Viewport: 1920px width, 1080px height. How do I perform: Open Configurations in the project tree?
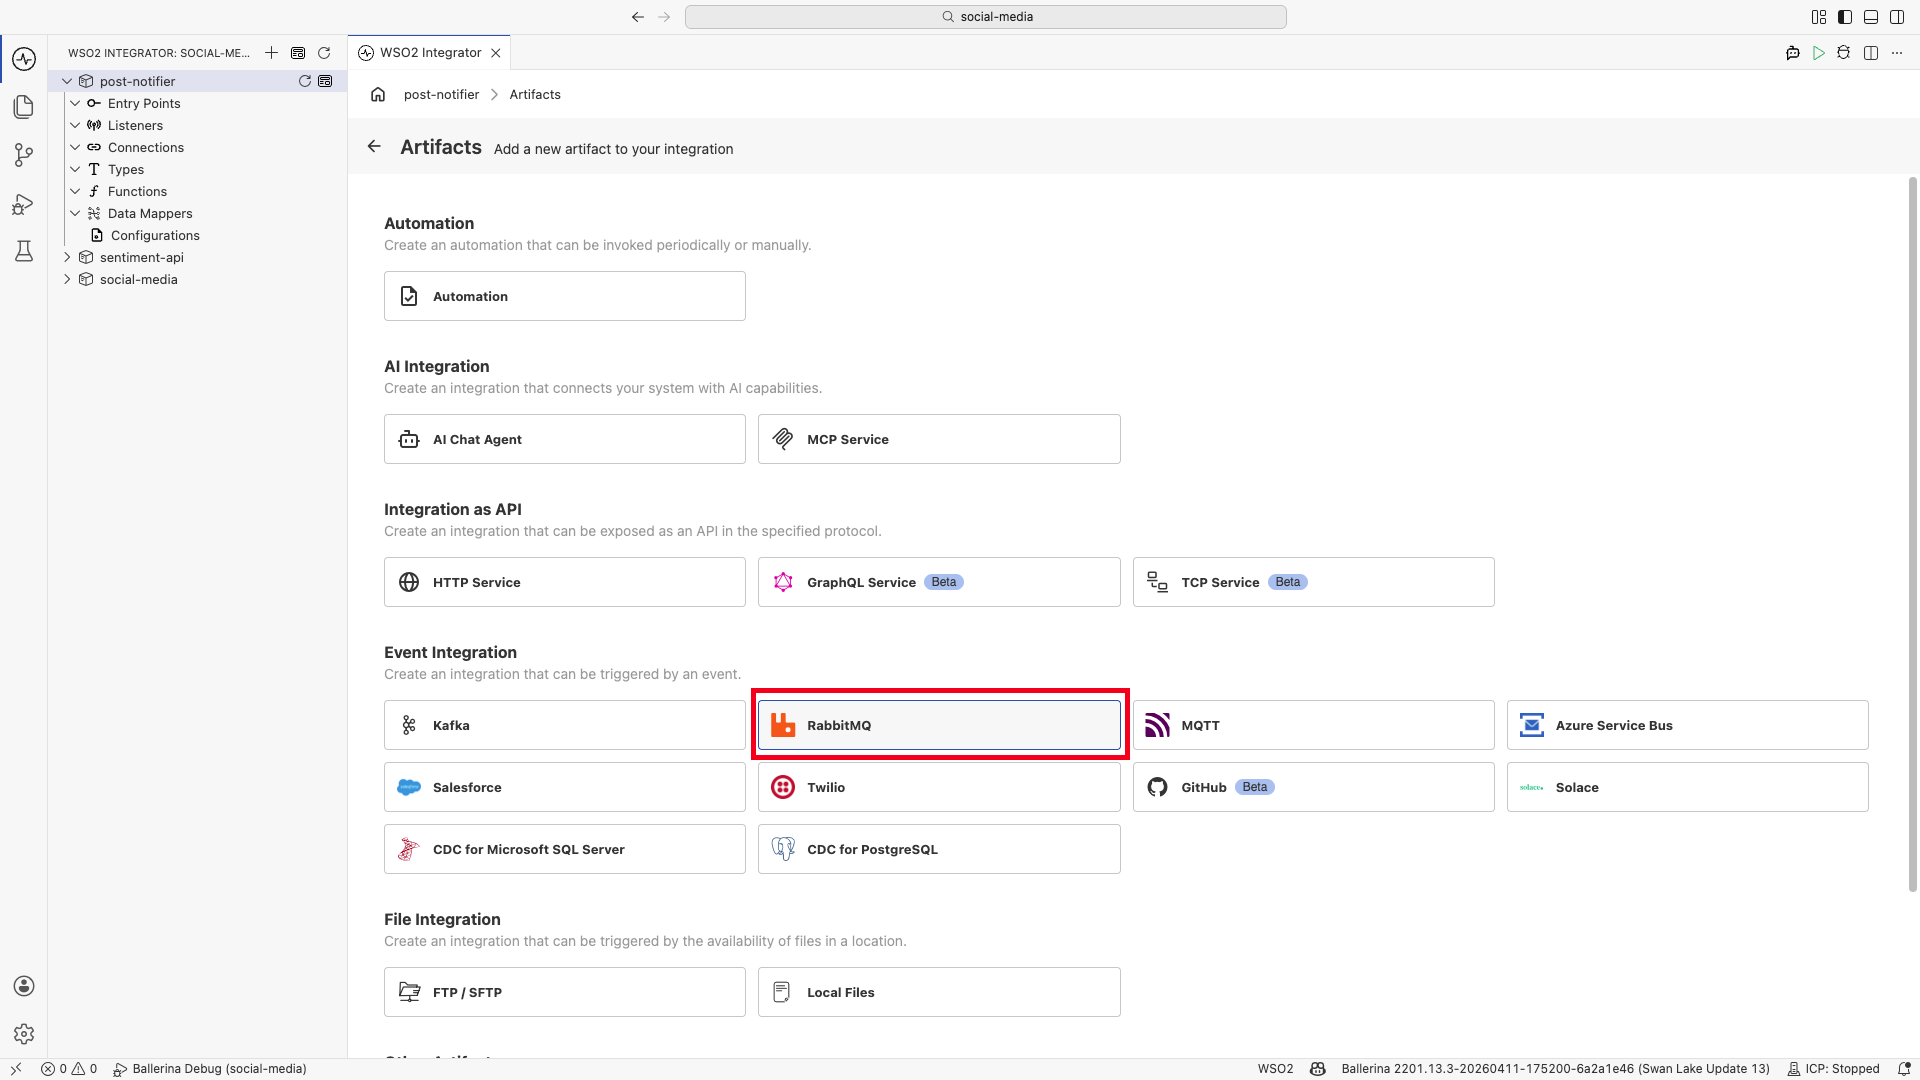pos(155,235)
